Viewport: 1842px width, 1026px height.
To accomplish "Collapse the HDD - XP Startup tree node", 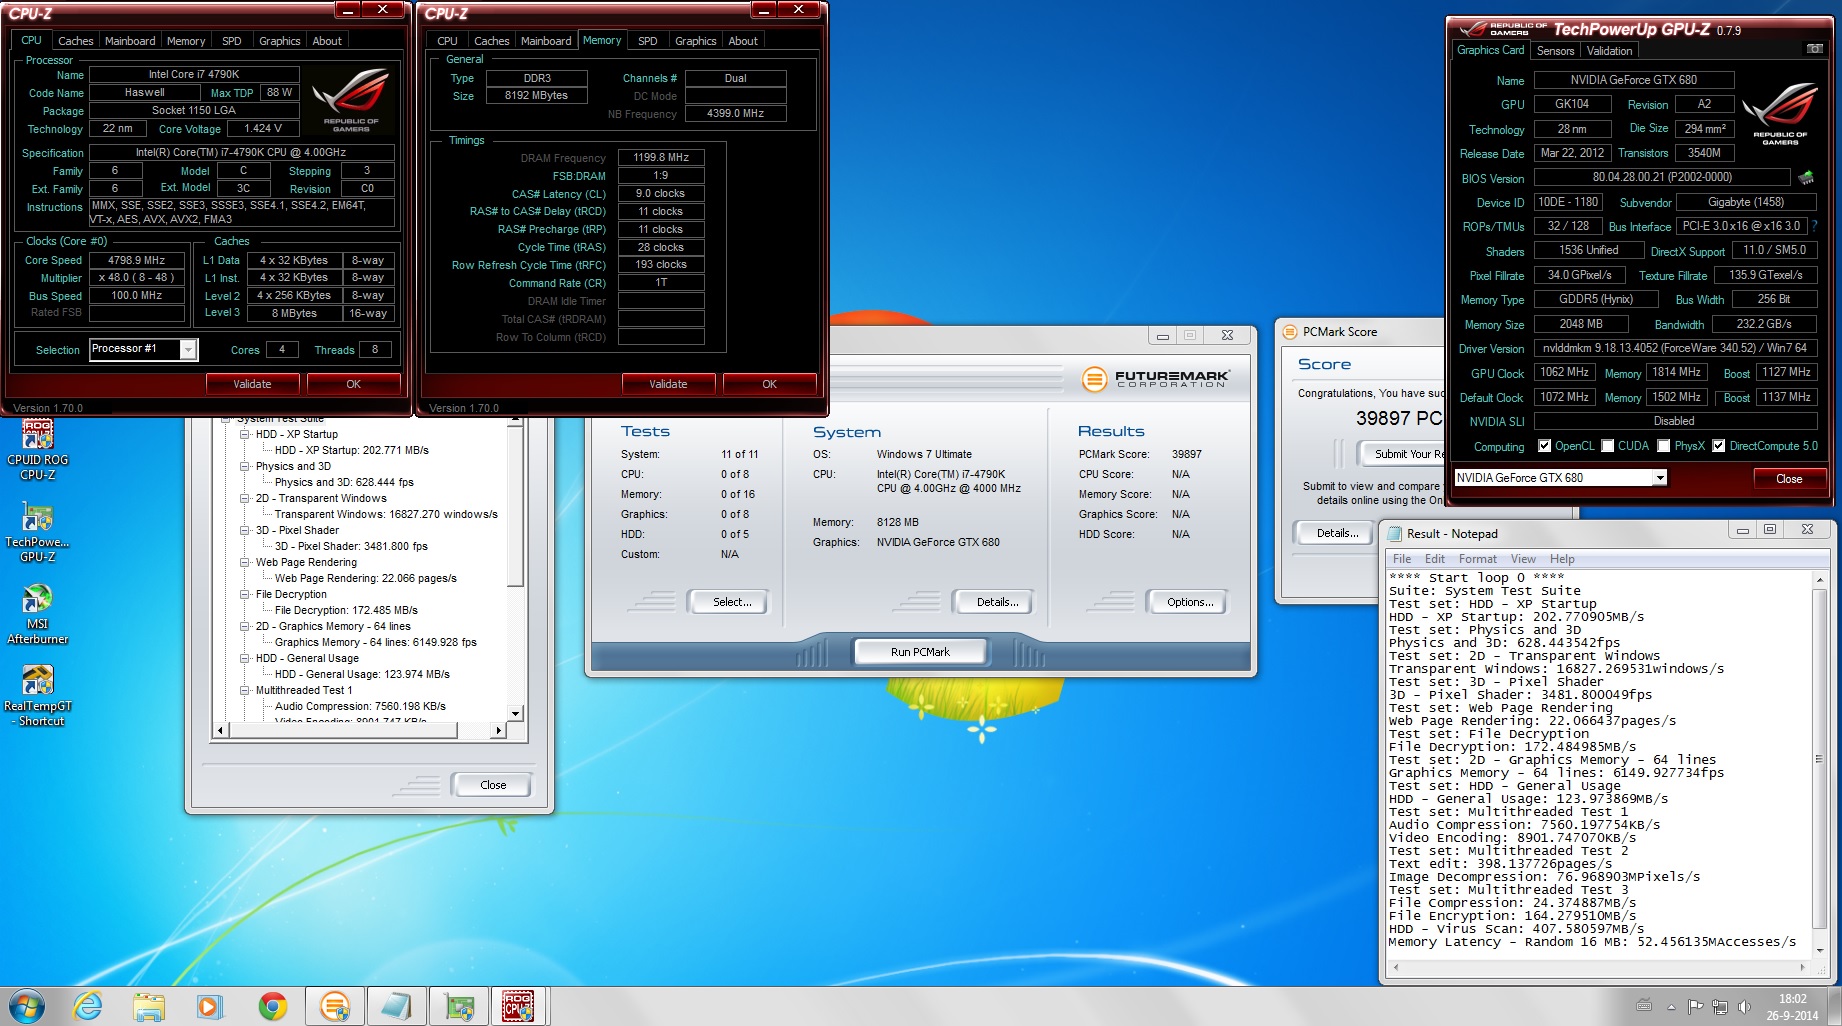I will [244, 434].
